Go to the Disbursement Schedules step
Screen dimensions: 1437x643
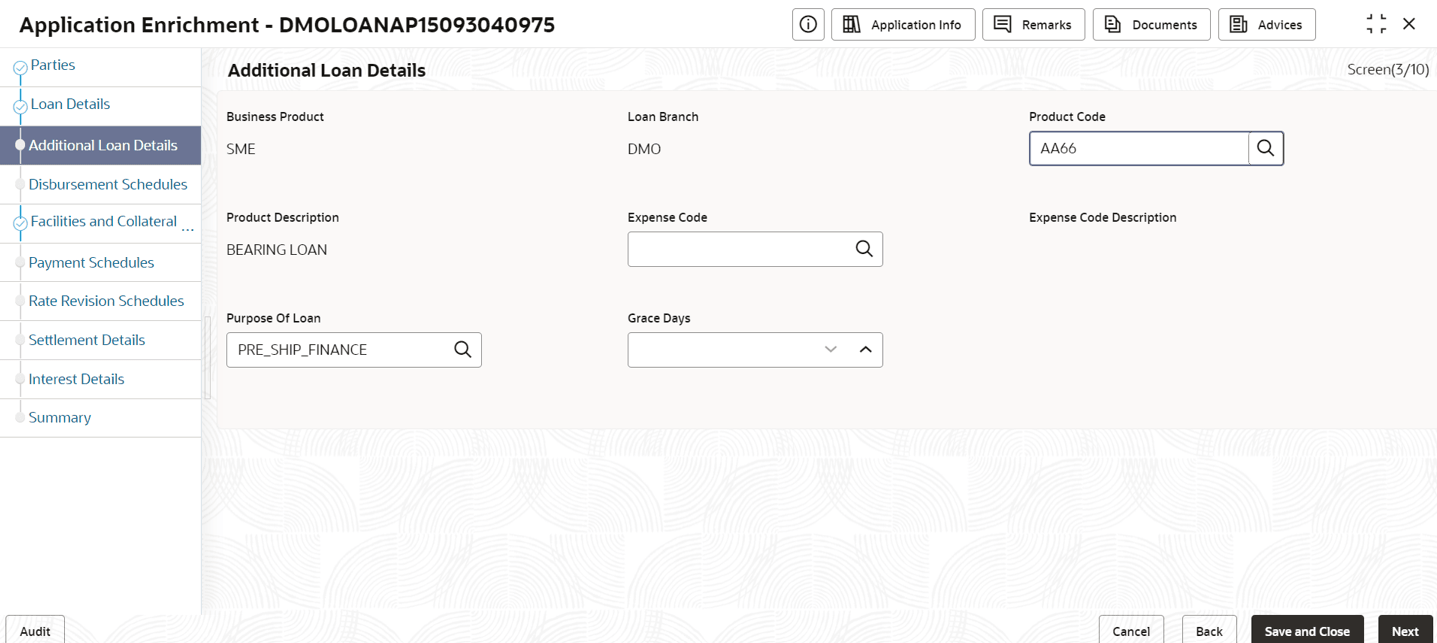[108, 184]
